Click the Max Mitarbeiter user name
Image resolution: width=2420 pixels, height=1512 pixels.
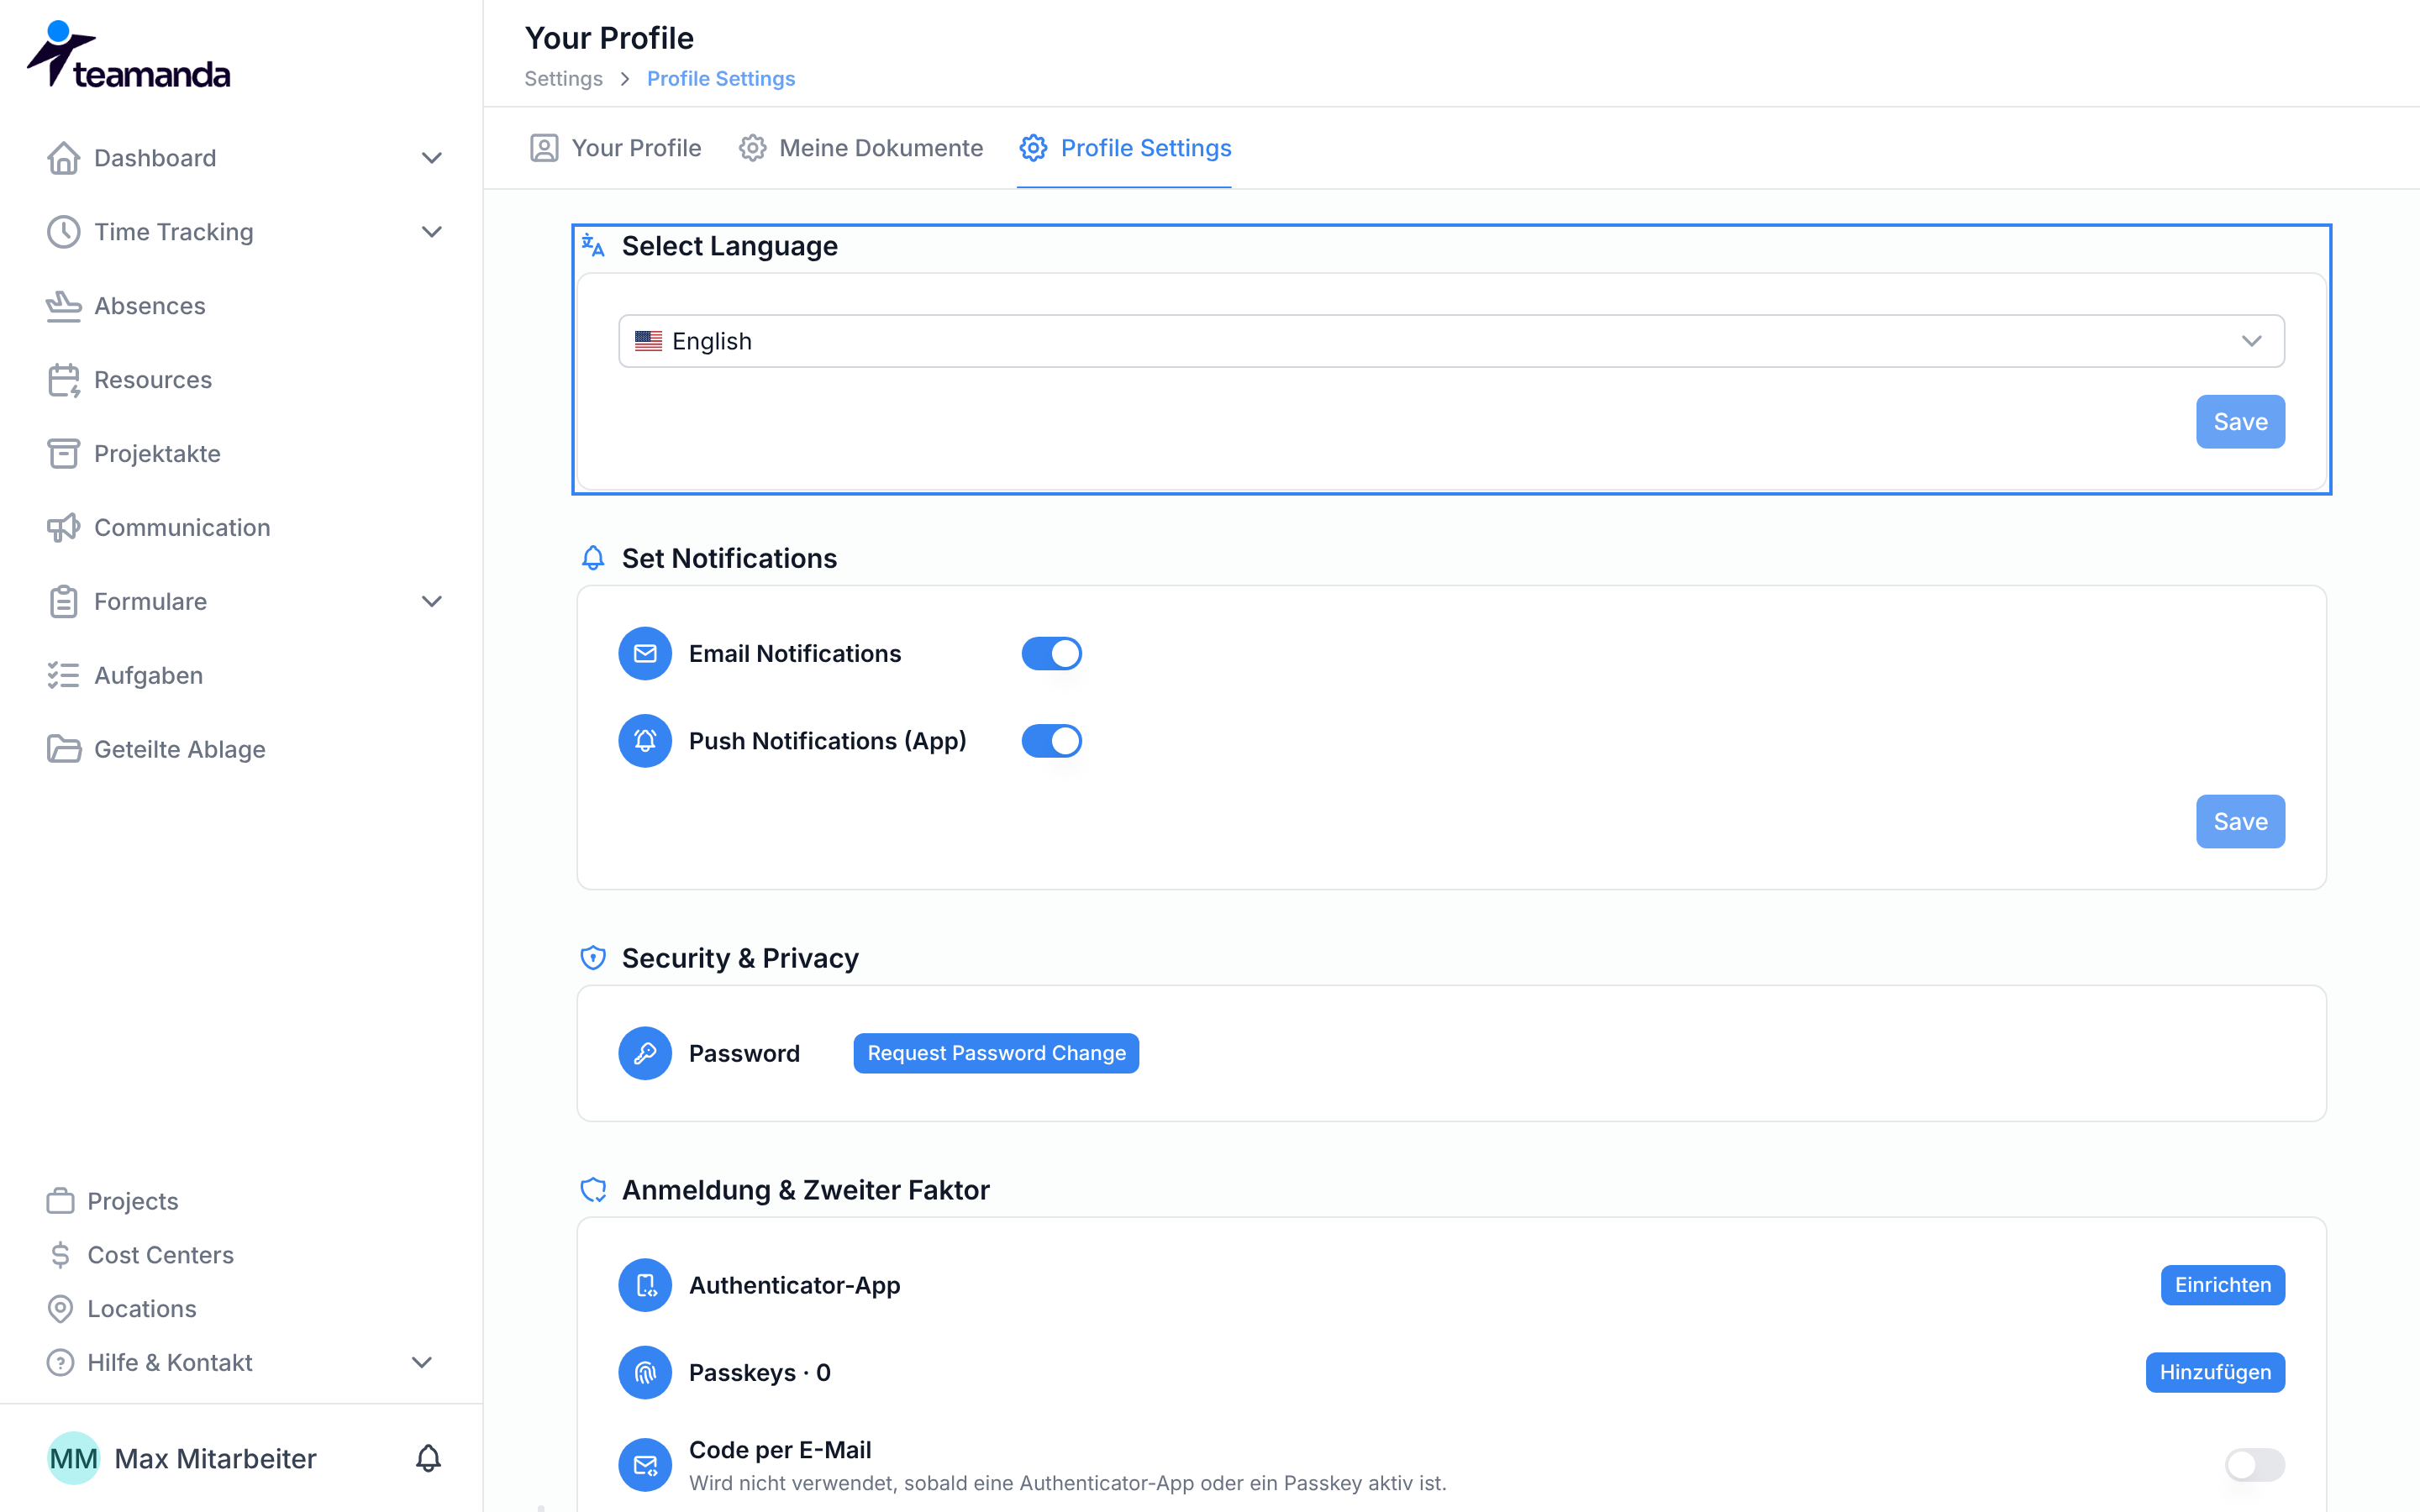(x=216, y=1459)
